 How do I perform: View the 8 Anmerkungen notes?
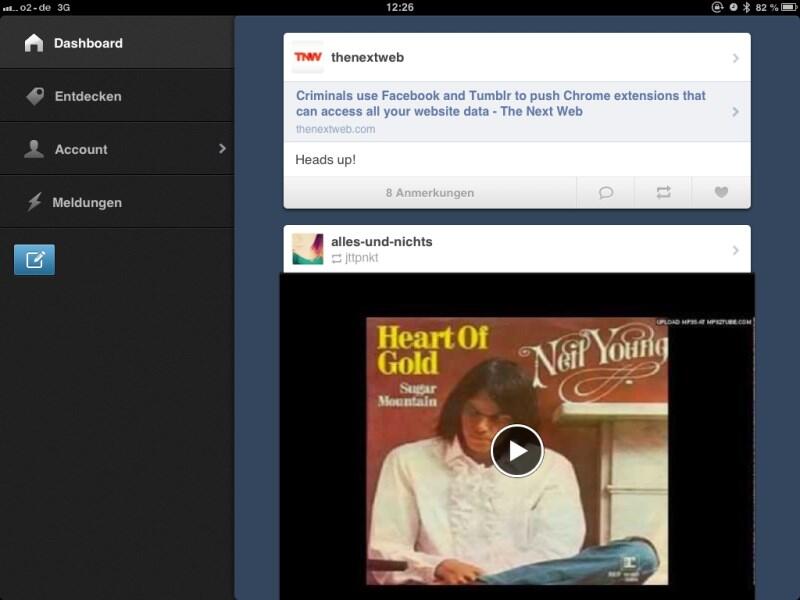click(430, 193)
